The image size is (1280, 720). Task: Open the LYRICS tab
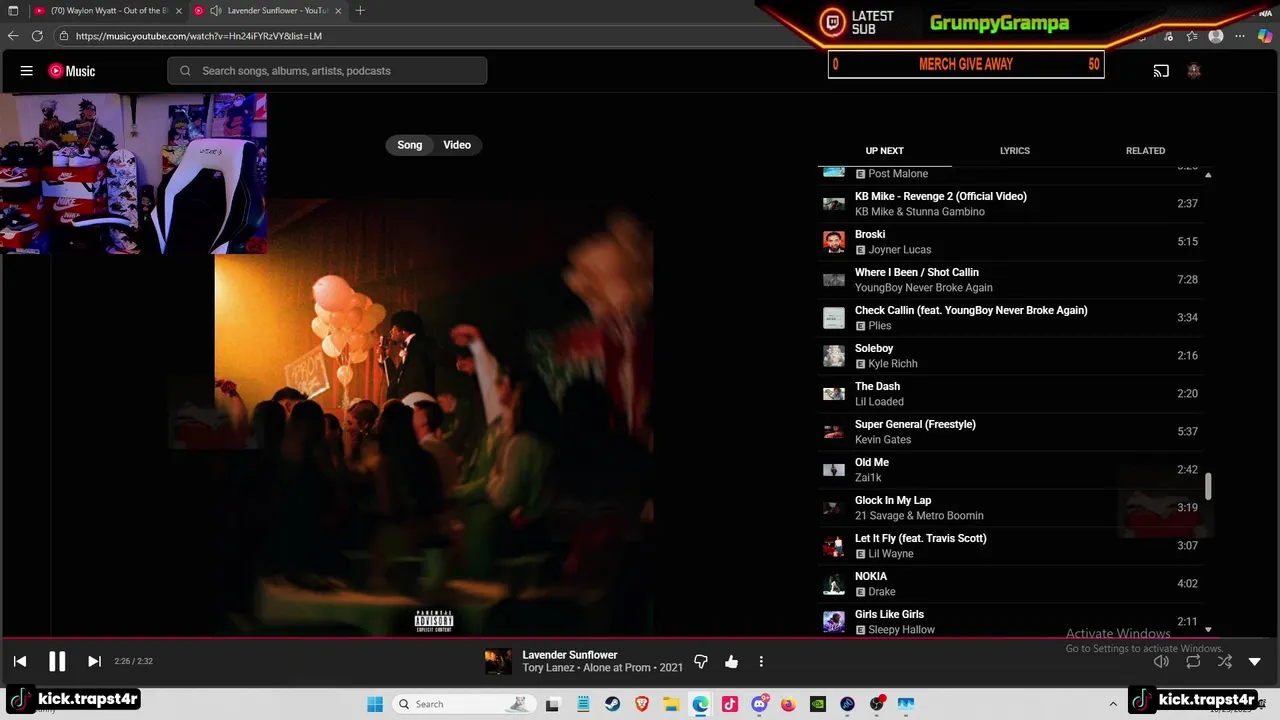1014,151
